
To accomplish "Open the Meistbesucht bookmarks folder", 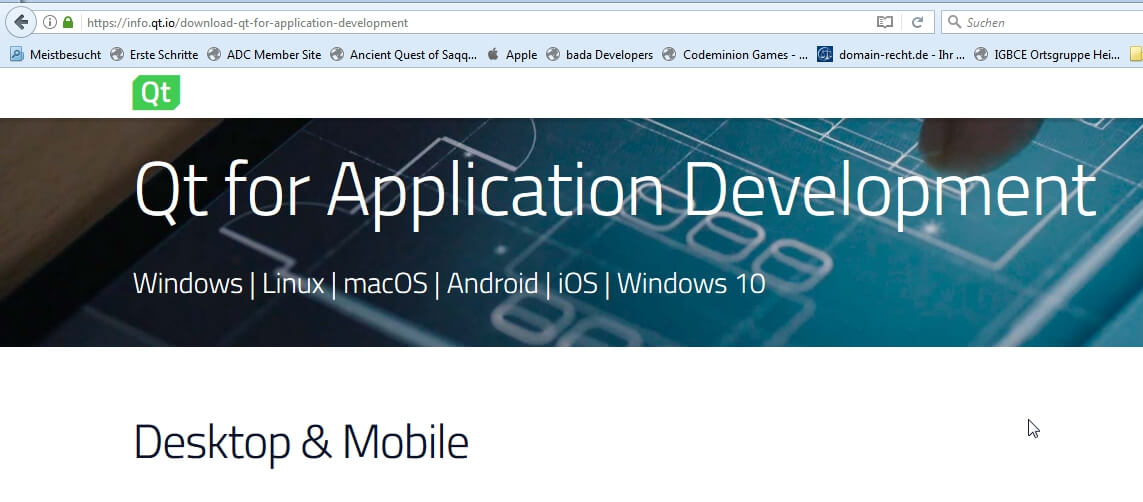I will click(x=55, y=55).
